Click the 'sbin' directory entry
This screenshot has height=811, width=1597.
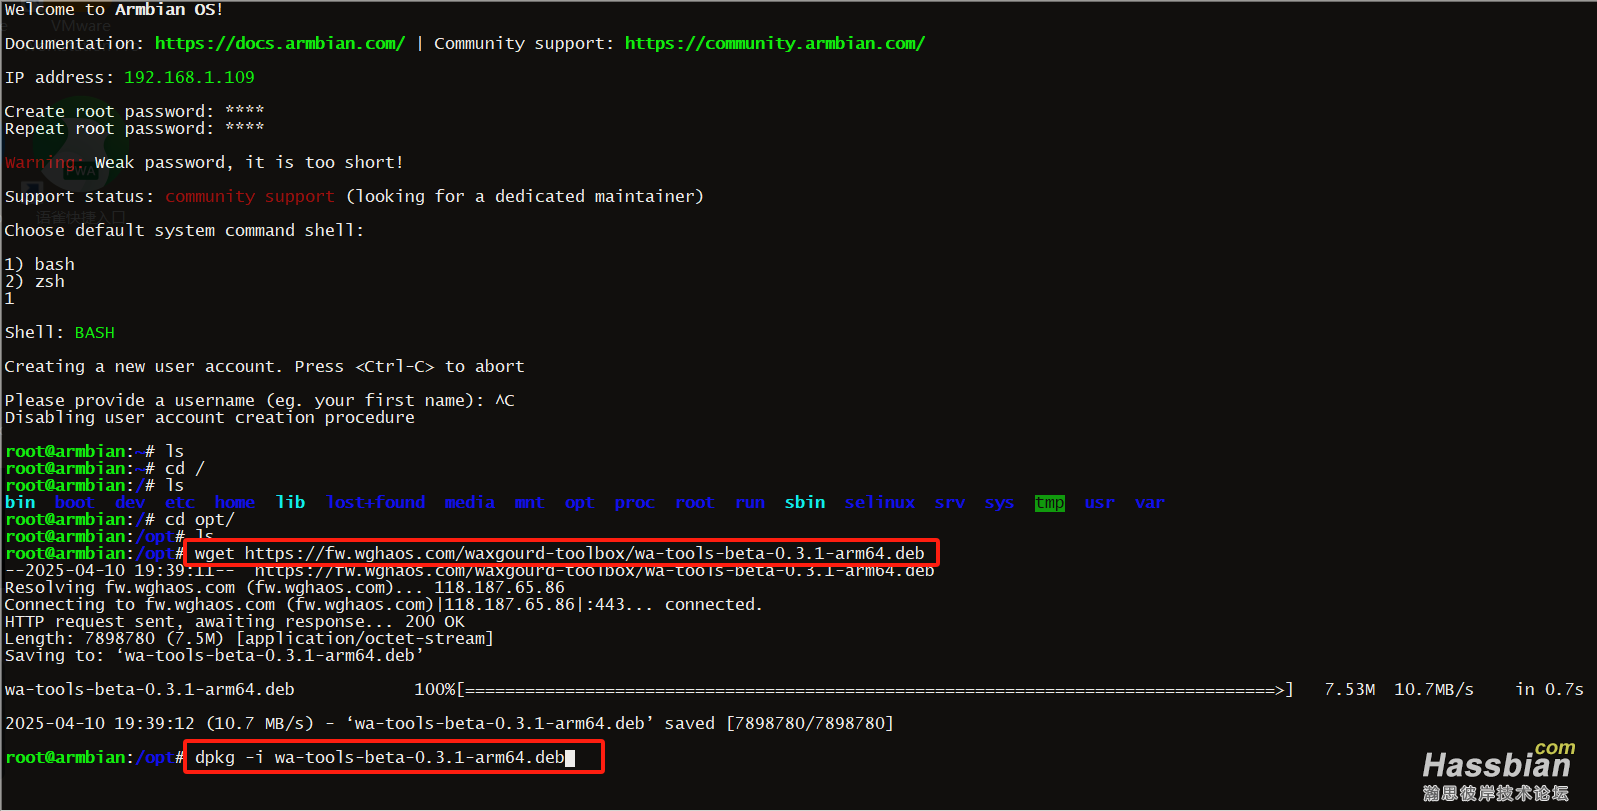click(805, 502)
